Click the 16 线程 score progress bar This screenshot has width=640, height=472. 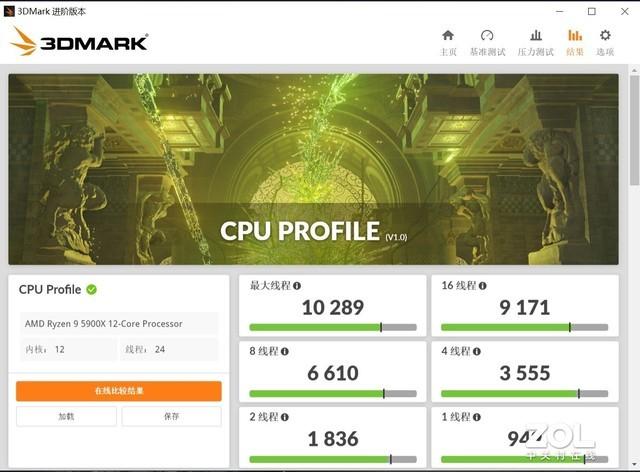(524, 327)
